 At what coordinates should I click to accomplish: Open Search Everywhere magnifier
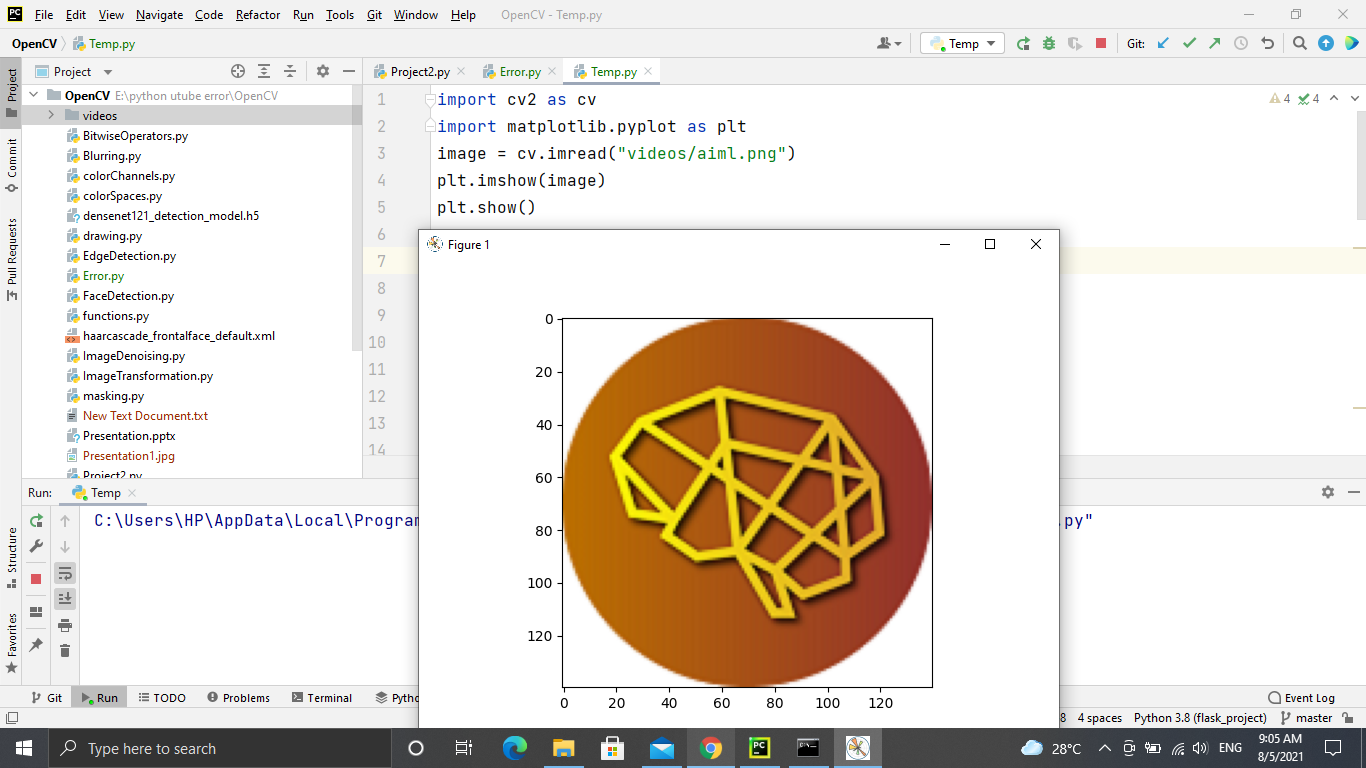[x=1300, y=43]
